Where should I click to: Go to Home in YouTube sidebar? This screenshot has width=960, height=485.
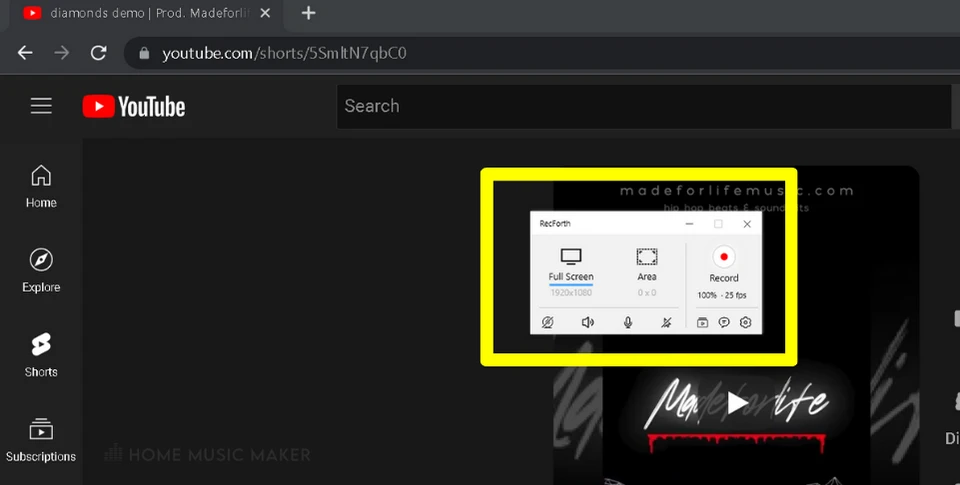click(x=41, y=187)
